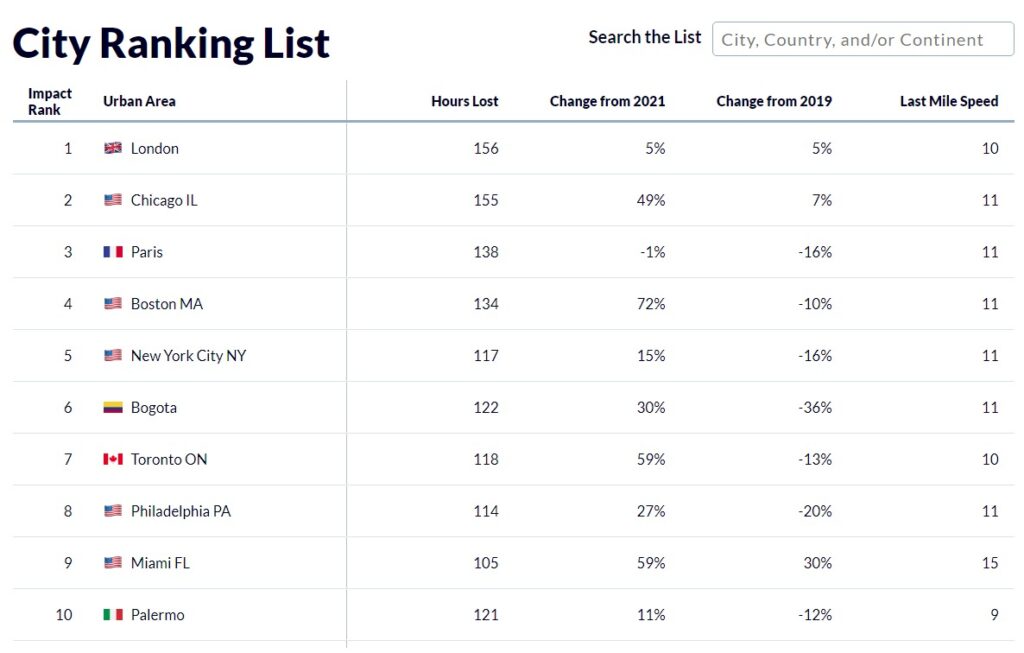Click the City Ranking List heading
Screen dimensions: 1024x653
(x=171, y=44)
